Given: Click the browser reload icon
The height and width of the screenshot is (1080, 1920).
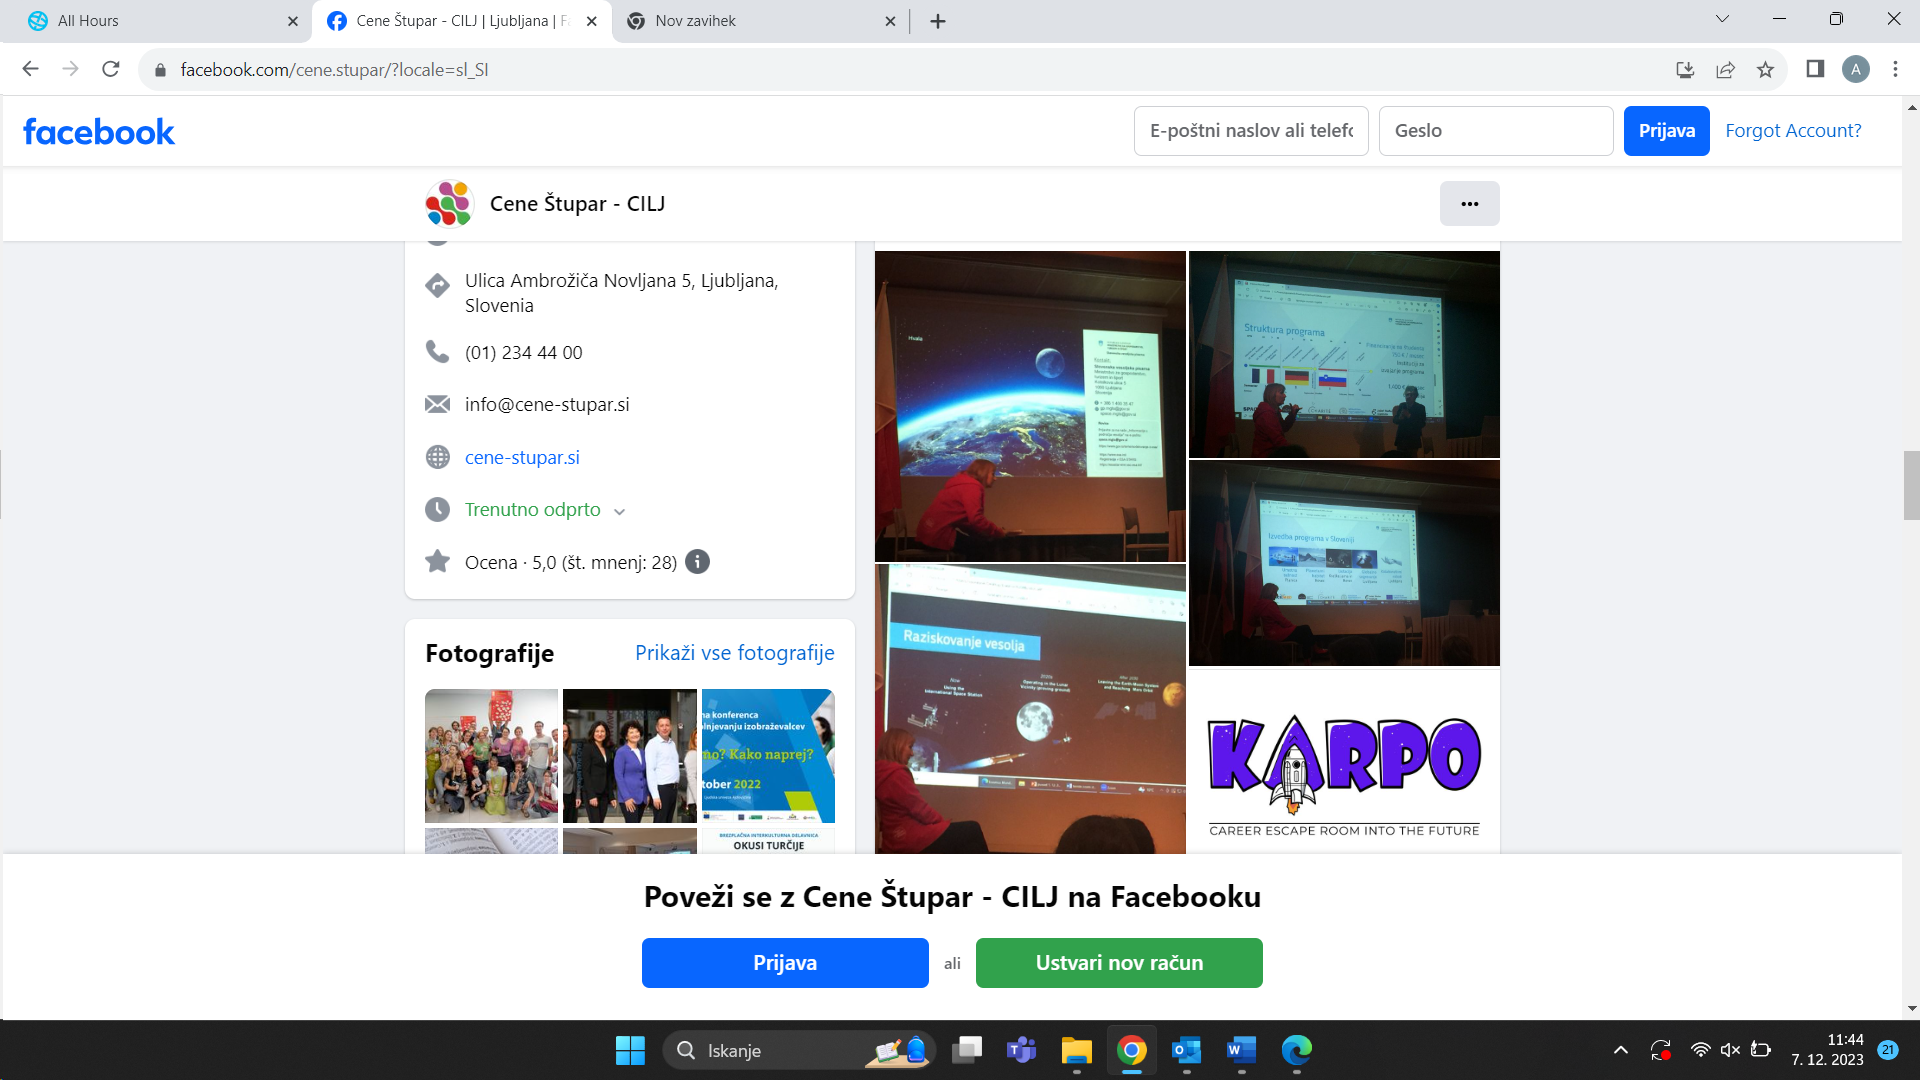Looking at the screenshot, I should click(111, 69).
